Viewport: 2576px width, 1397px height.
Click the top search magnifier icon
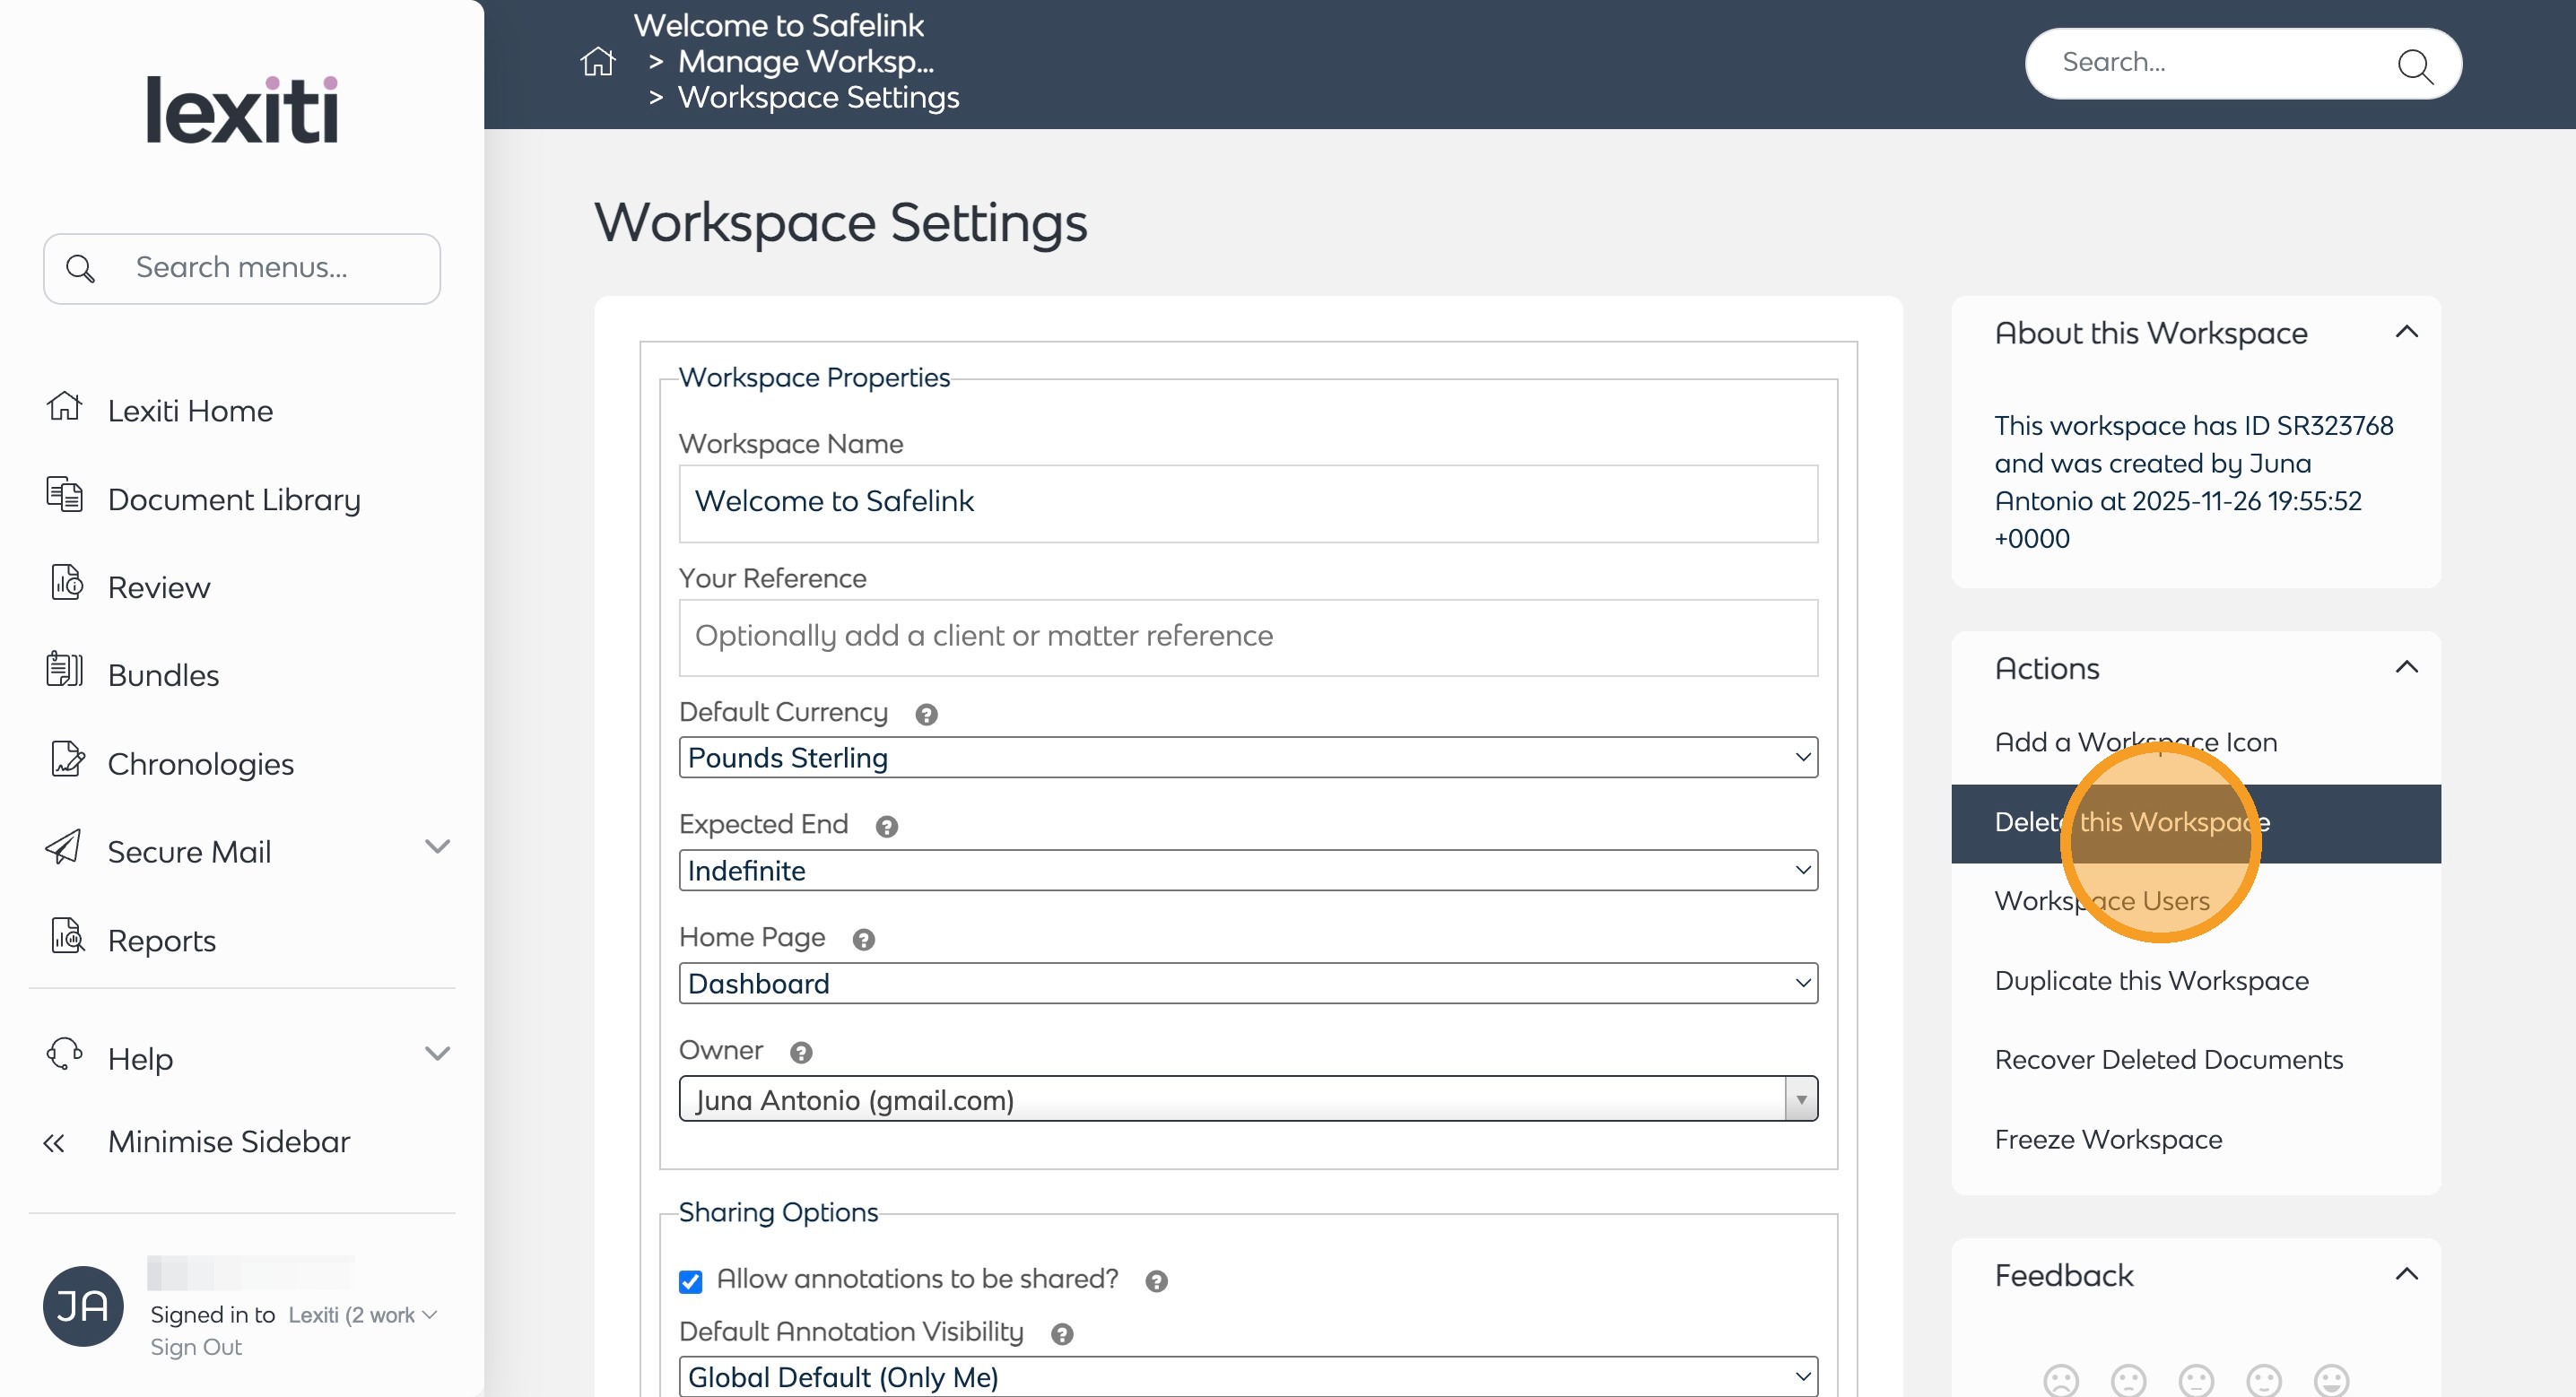[2414, 66]
